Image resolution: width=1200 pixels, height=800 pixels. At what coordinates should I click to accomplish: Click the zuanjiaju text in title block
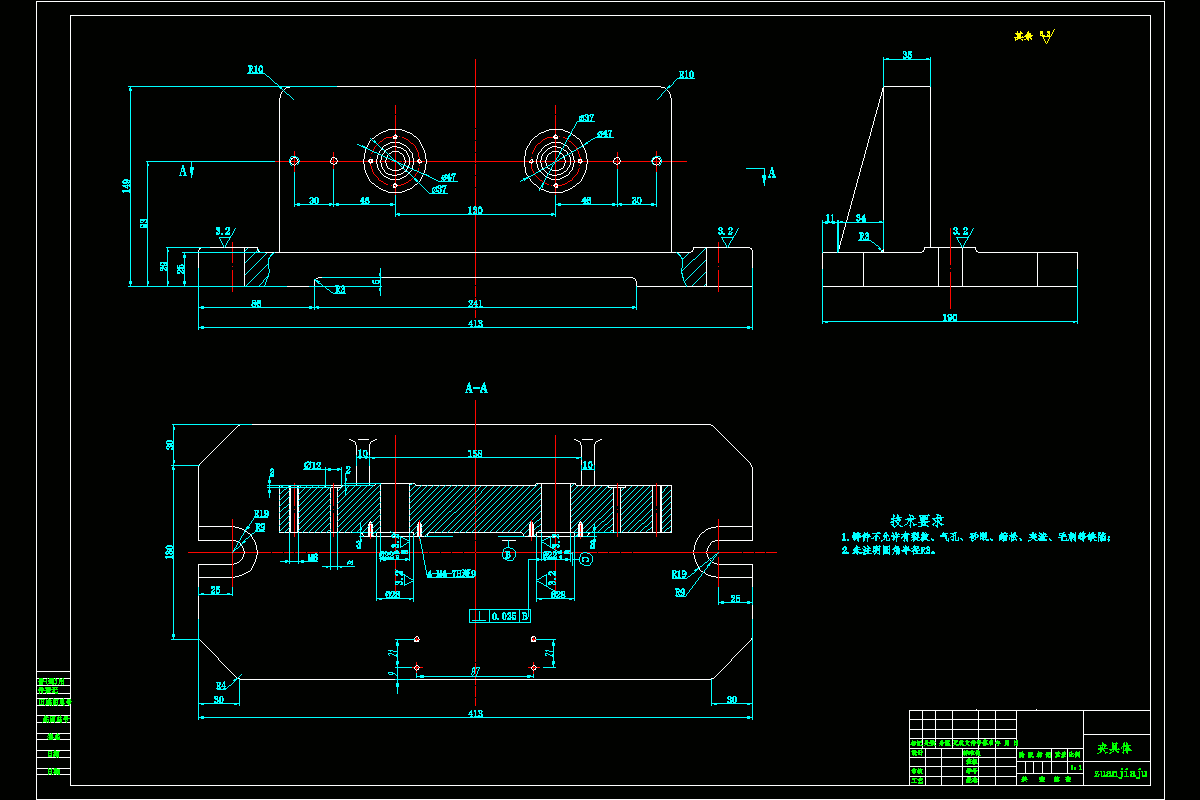1120,772
